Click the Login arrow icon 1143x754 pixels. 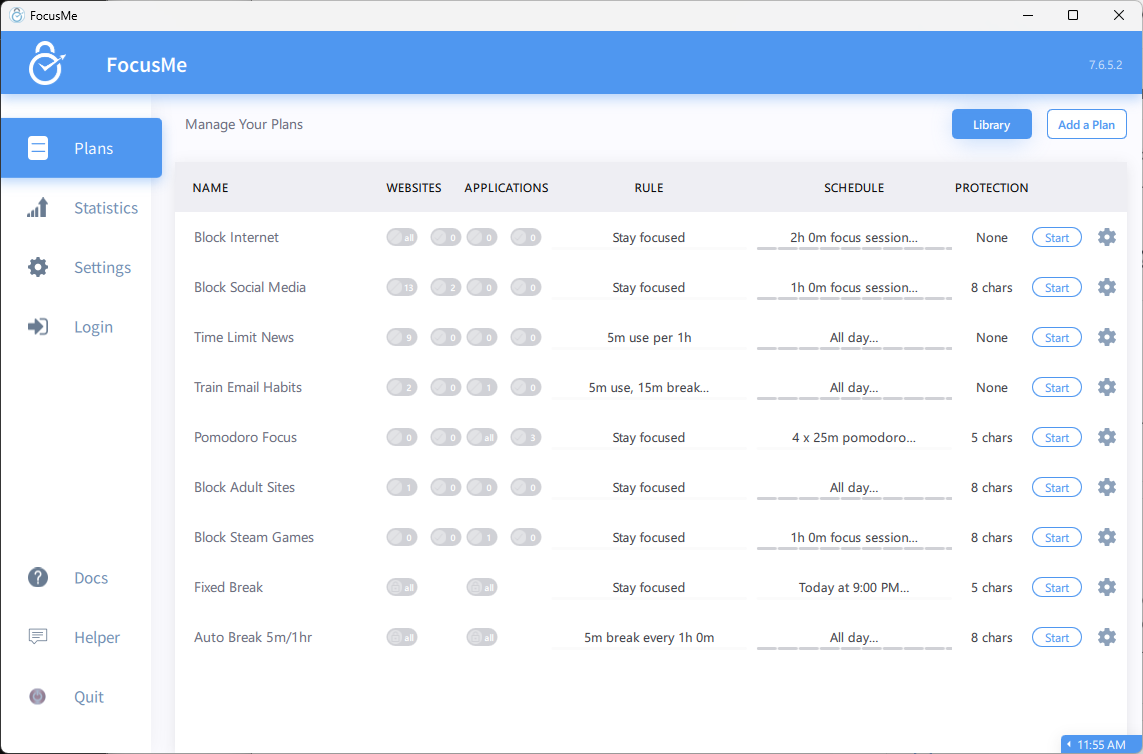tap(38, 327)
